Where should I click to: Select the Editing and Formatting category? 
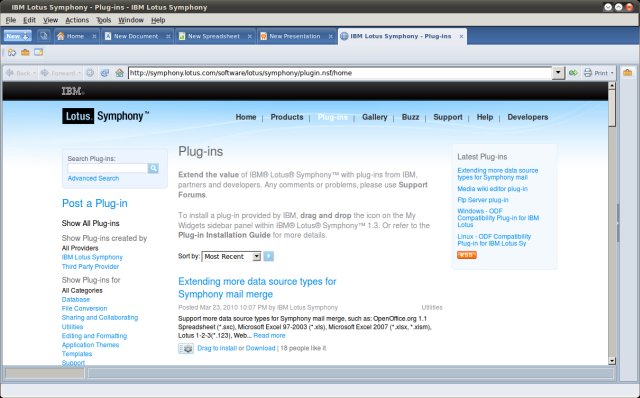(94, 336)
